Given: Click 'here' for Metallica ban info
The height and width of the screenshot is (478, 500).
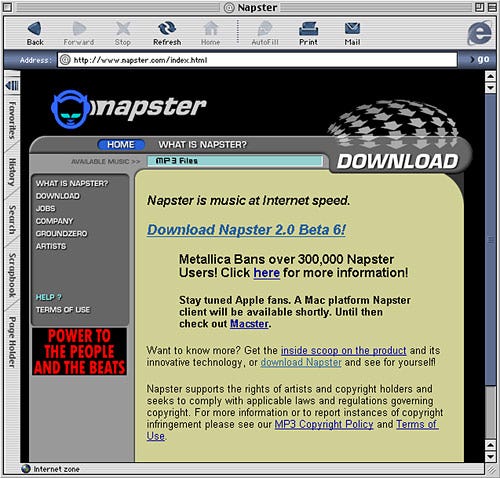Looking at the screenshot, I should click(x=266, y=273).
